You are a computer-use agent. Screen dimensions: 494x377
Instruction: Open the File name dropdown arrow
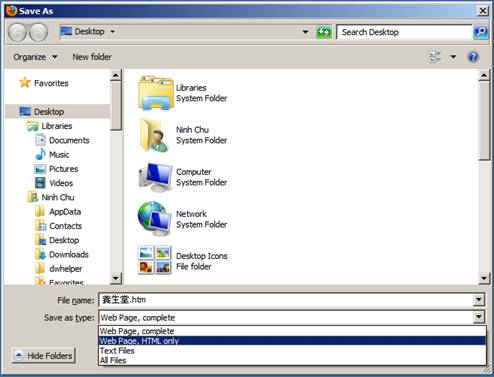point(479,300)
